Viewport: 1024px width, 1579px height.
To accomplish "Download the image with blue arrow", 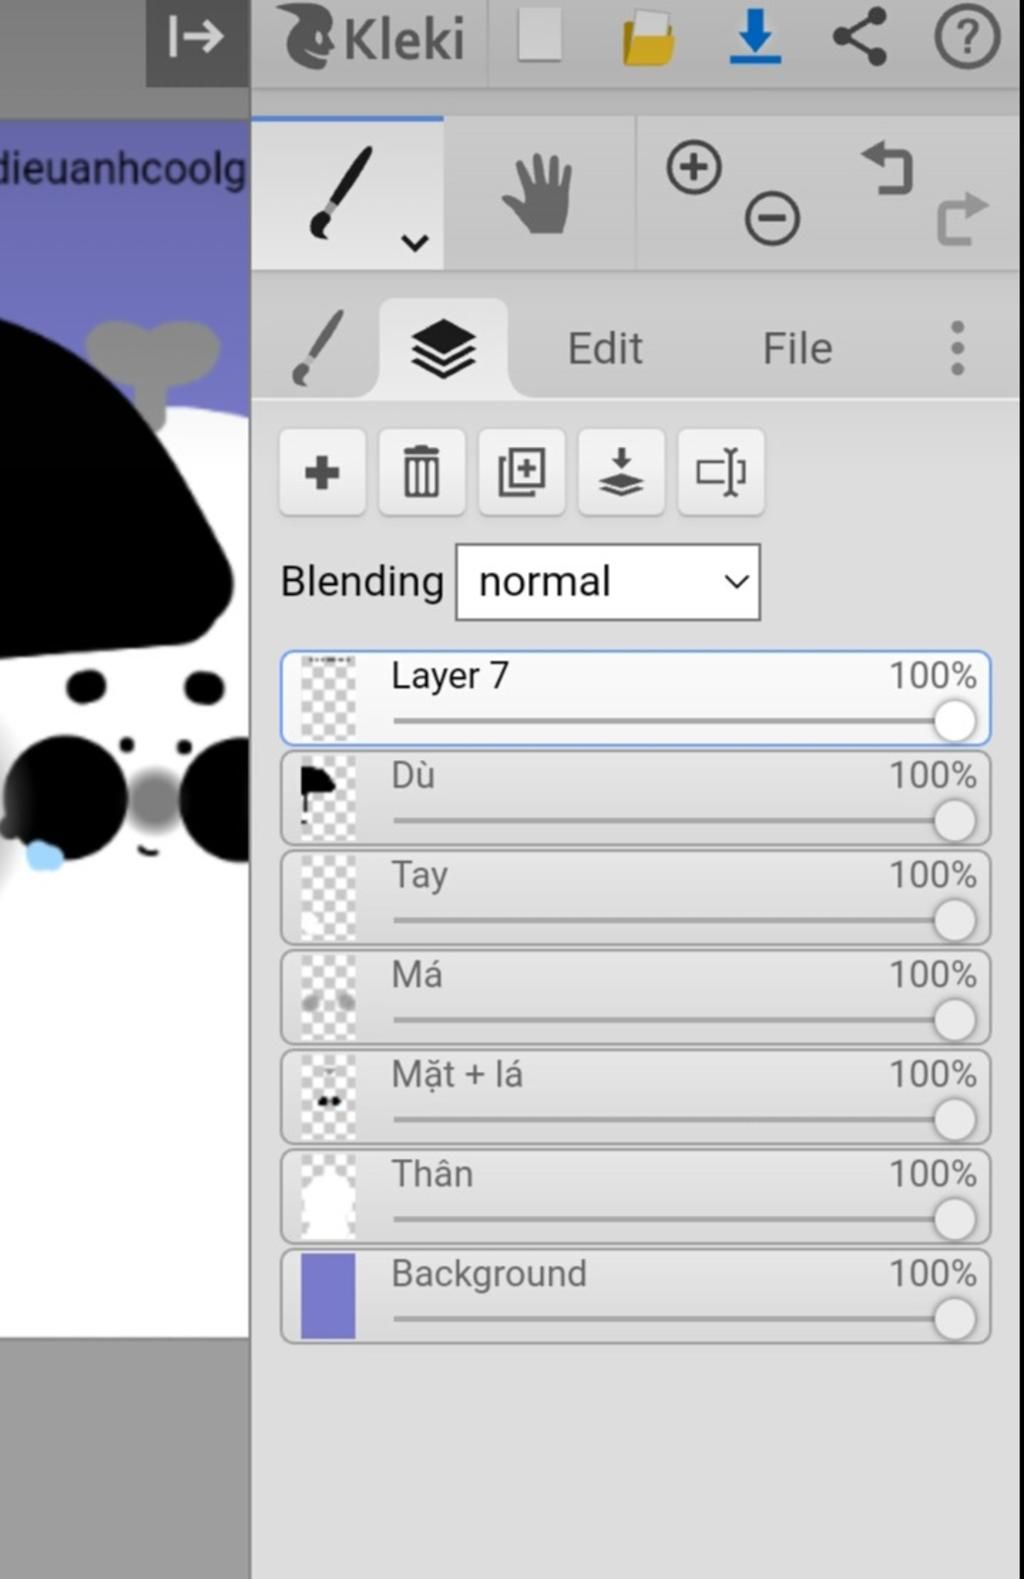I will [x=755, y=38].
